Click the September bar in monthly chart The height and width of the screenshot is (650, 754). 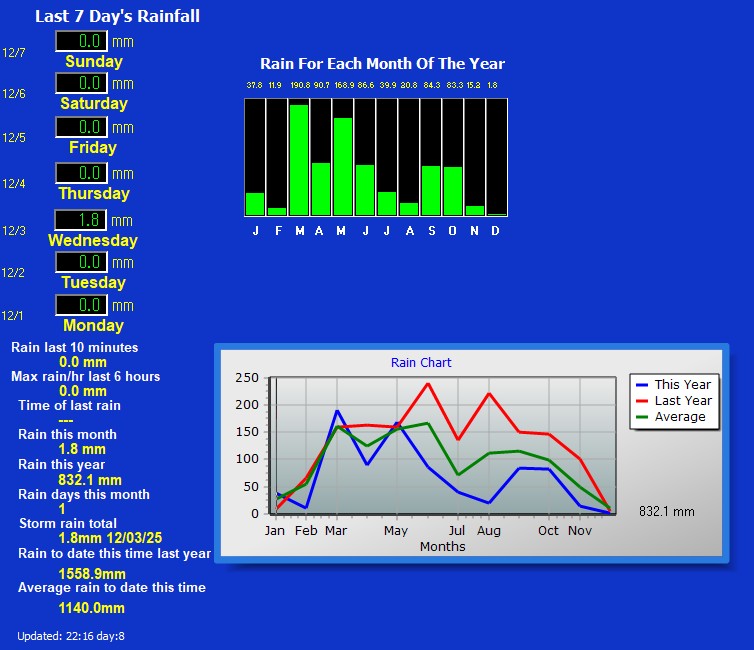point(431,190)
